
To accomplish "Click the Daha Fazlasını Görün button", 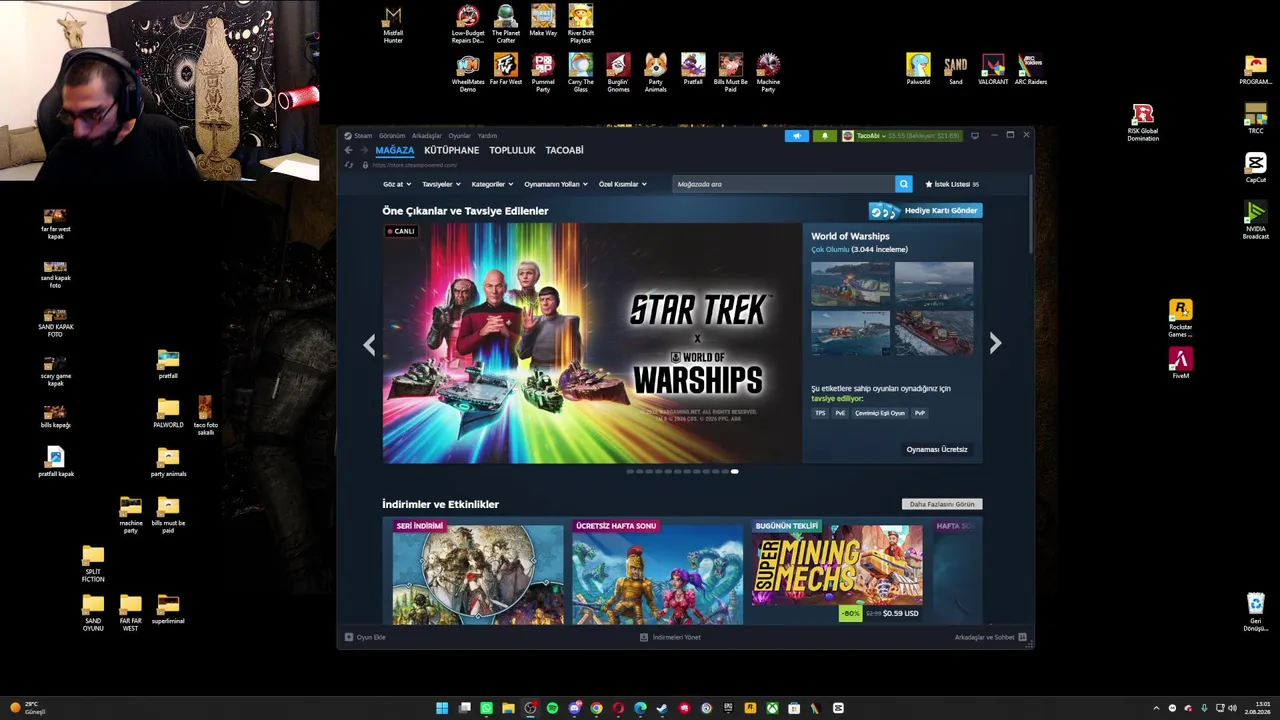I will coord(942,504).
